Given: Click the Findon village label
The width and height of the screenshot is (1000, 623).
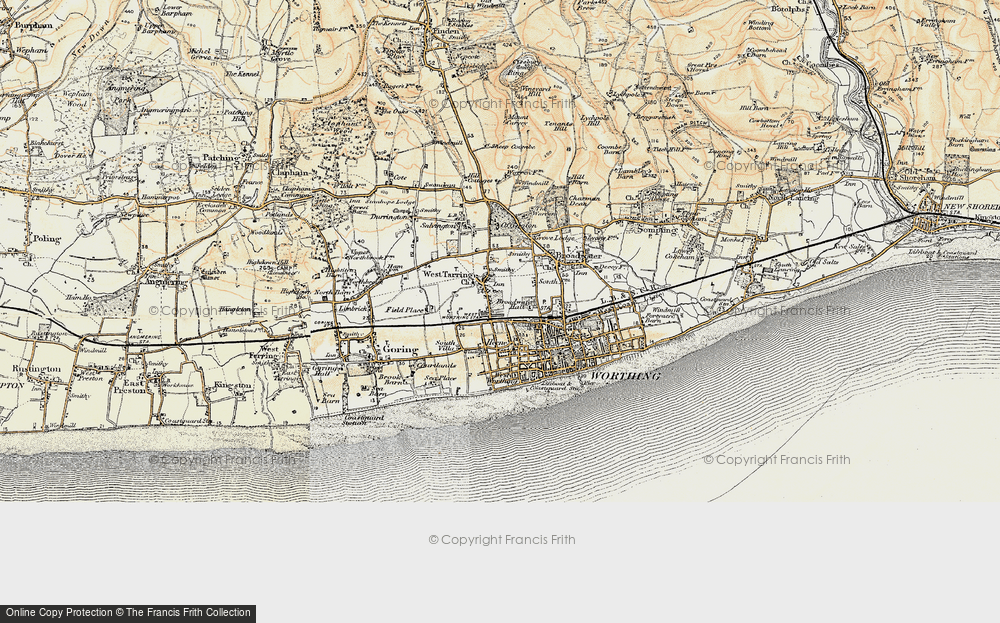Looking at the screenshot, I should (445, 31).
